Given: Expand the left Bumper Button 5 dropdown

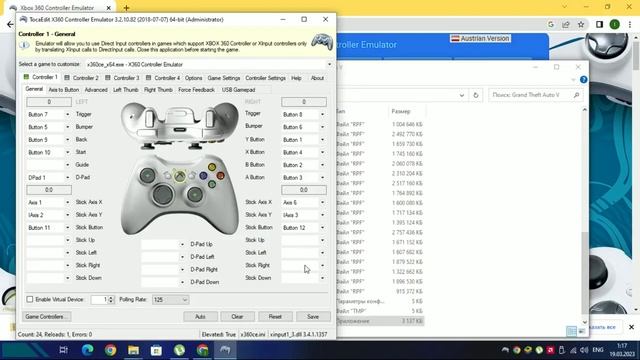Looking at the screenshot, I should [x=67, y=127].
